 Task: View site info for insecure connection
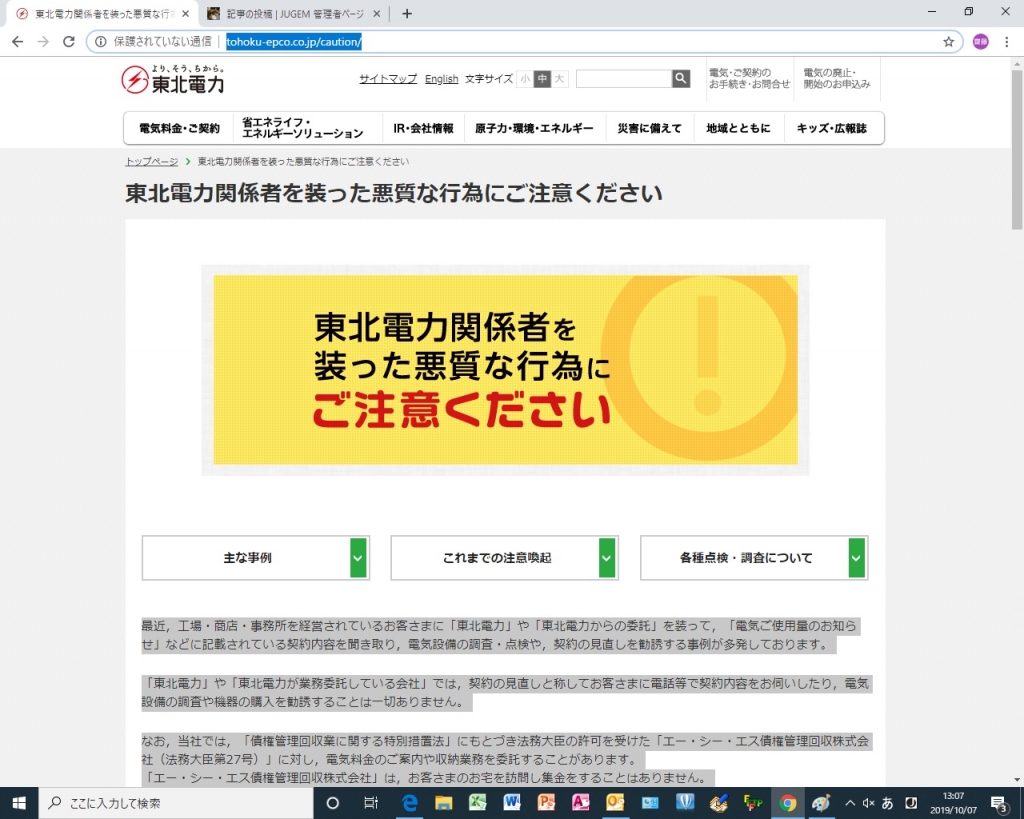[x=101, y=42]
